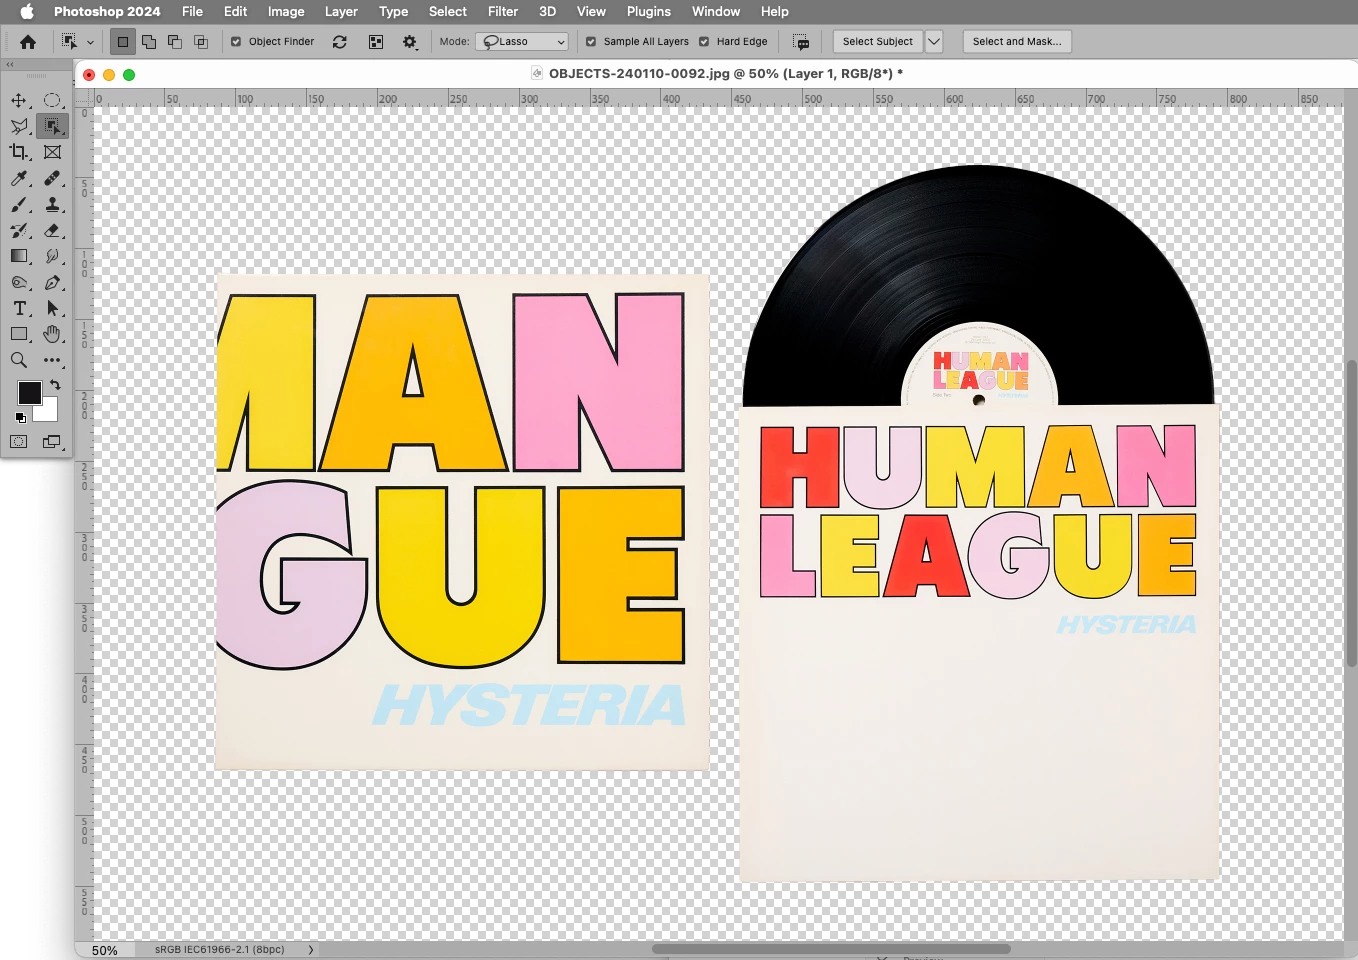This screenshot has height=960, width=1358.
Task: Select the Eyedropper tool
Action: 19,178
